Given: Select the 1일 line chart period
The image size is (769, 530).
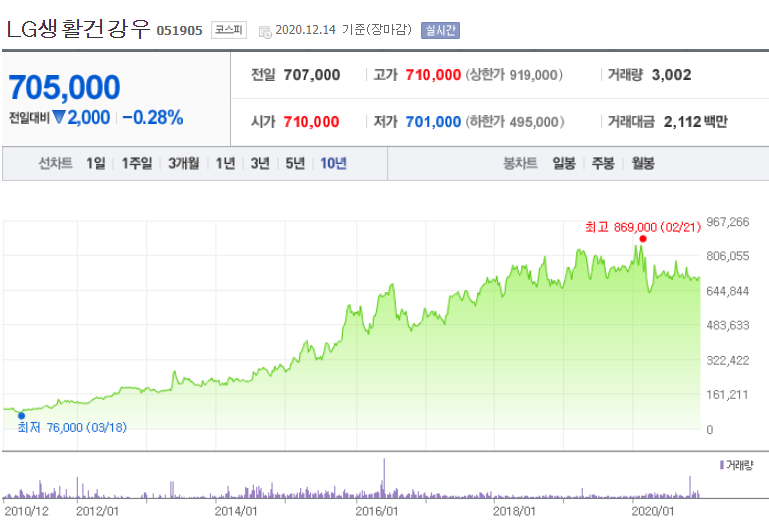Looking at the screenshot, I should pyautogui.click(x=96, y=163).
